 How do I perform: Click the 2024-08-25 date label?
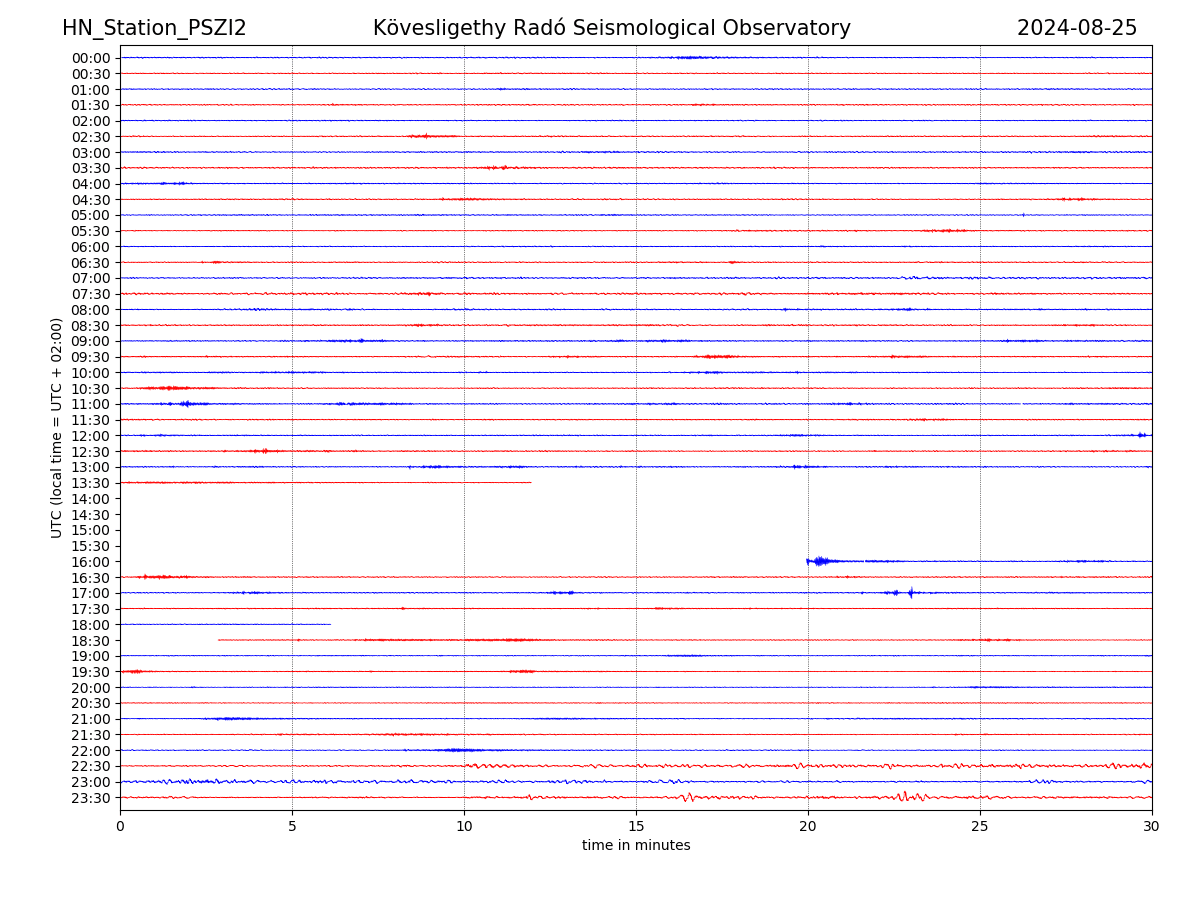(x=1076, y=28)
